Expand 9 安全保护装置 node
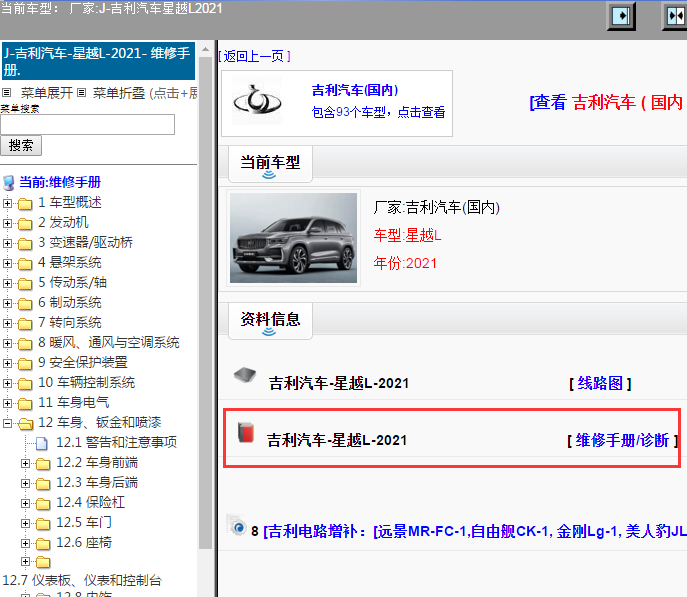 pos(7,363)
